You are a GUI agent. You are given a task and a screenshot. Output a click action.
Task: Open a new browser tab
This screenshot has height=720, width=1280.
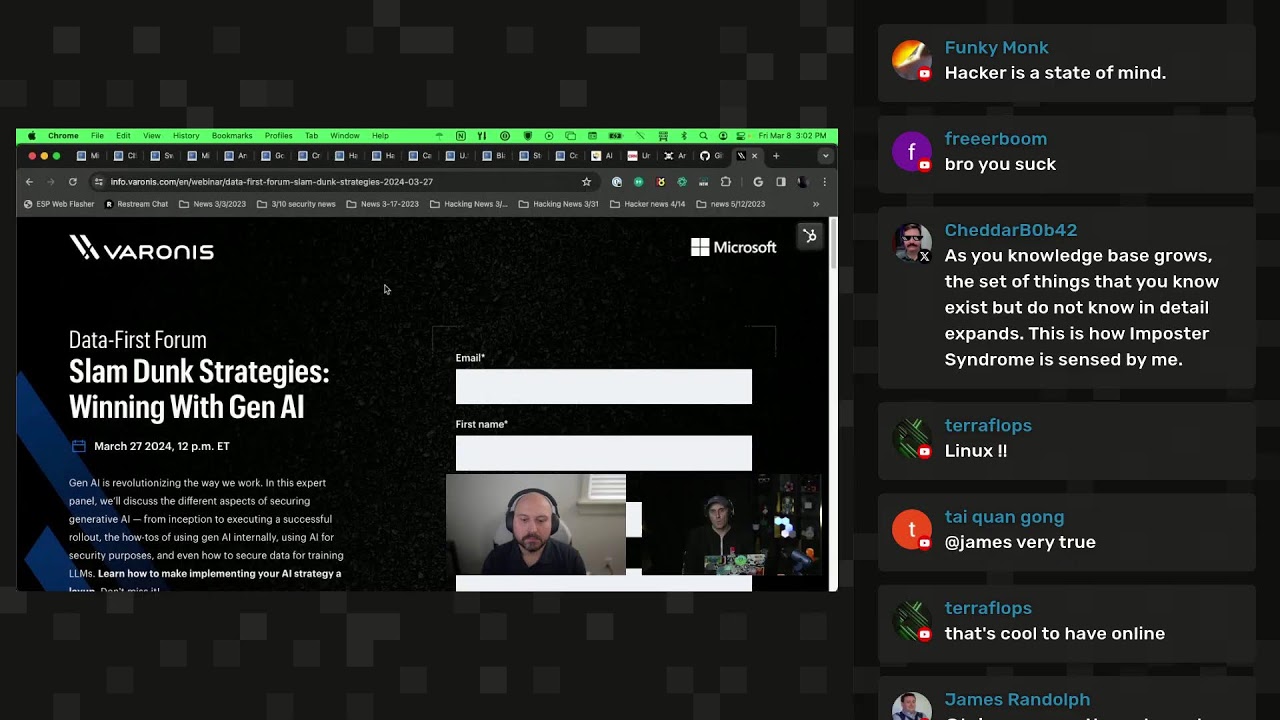click(776, 156)
